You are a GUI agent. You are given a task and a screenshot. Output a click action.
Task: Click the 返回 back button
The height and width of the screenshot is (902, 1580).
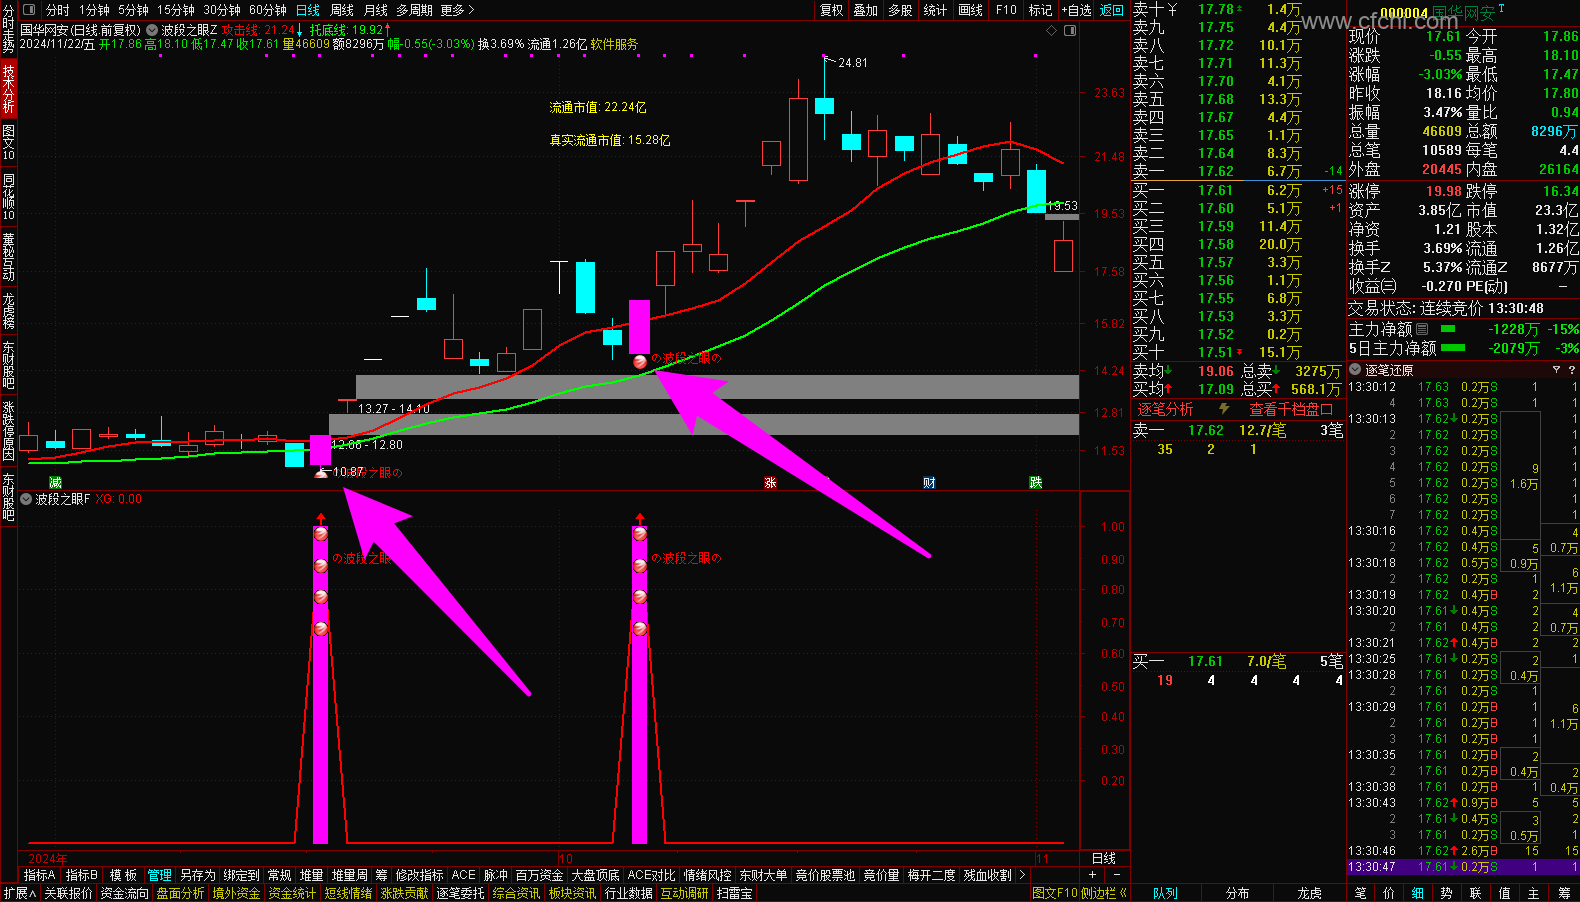coord(1112,10)
